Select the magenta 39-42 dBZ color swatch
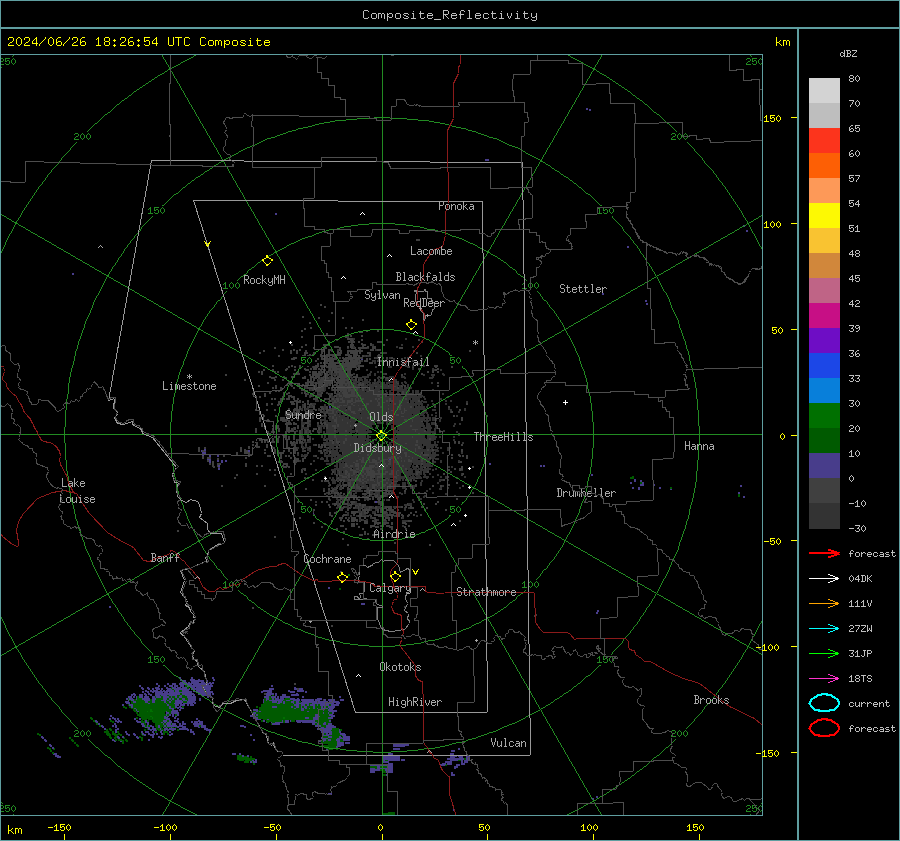Screen dimensions: 900x841 [824, 316]
